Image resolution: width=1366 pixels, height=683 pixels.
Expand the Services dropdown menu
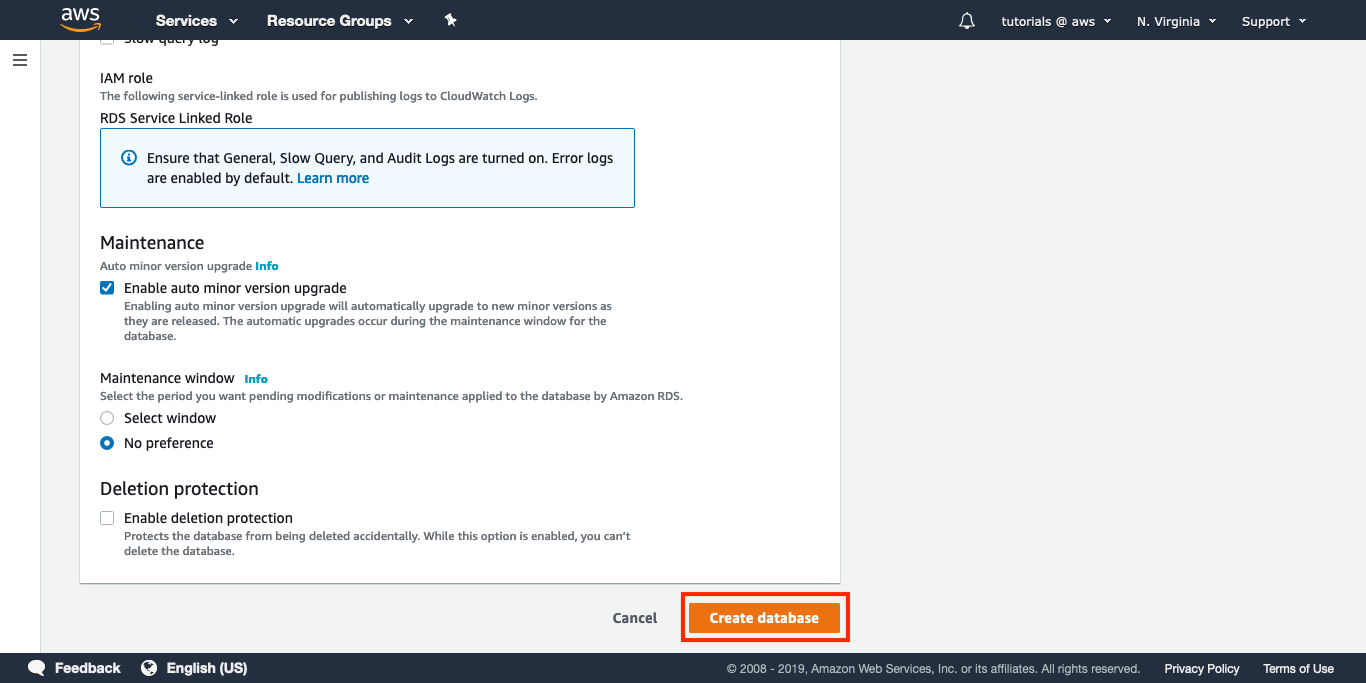196,20
